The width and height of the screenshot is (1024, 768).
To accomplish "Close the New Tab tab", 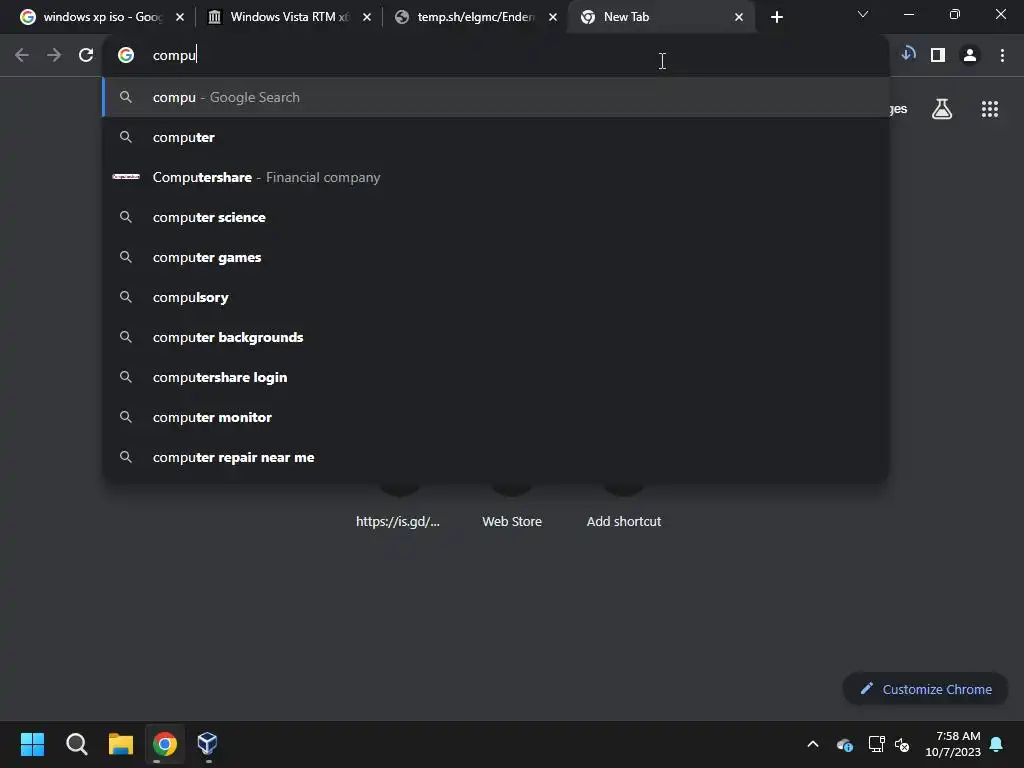I will click(739, 17).
